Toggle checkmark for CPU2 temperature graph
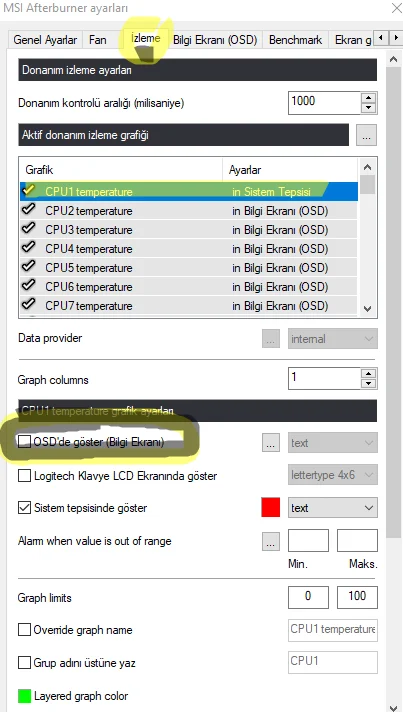This screenshot has height=712, width=403. pyautogui.click(x=29, y=209)
